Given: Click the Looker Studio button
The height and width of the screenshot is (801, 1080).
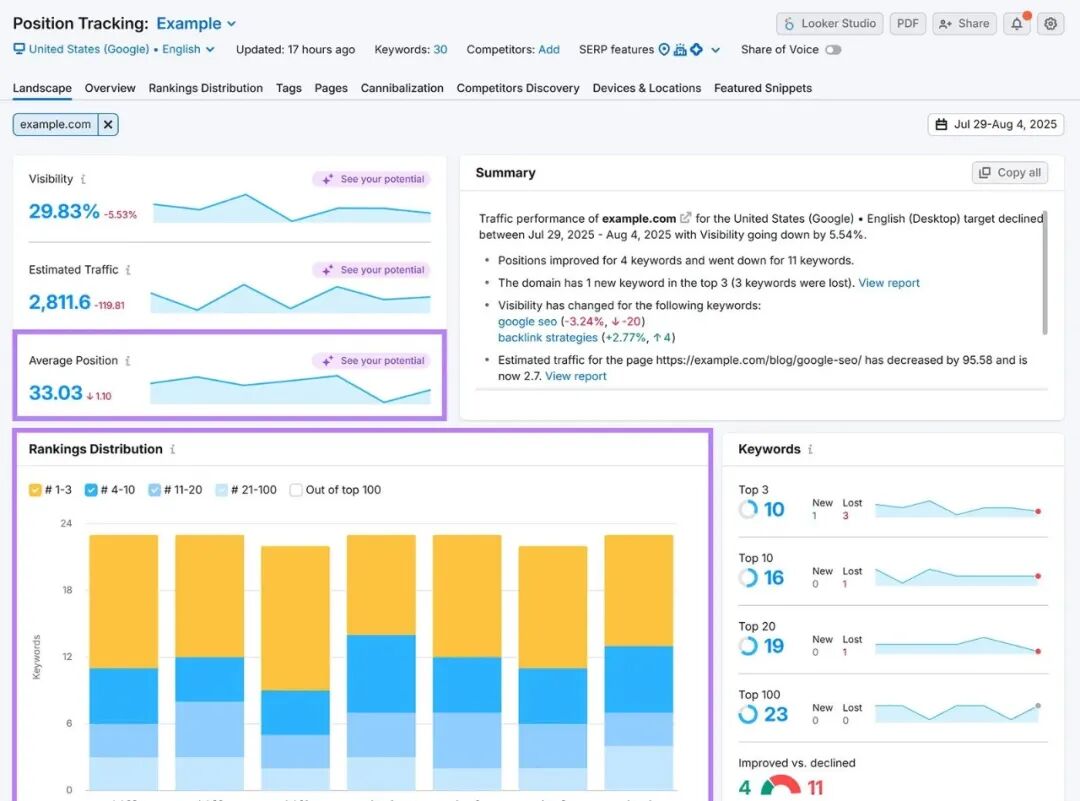Looking at the screenshot, I should pyautogui.click(x=829, y=23).
